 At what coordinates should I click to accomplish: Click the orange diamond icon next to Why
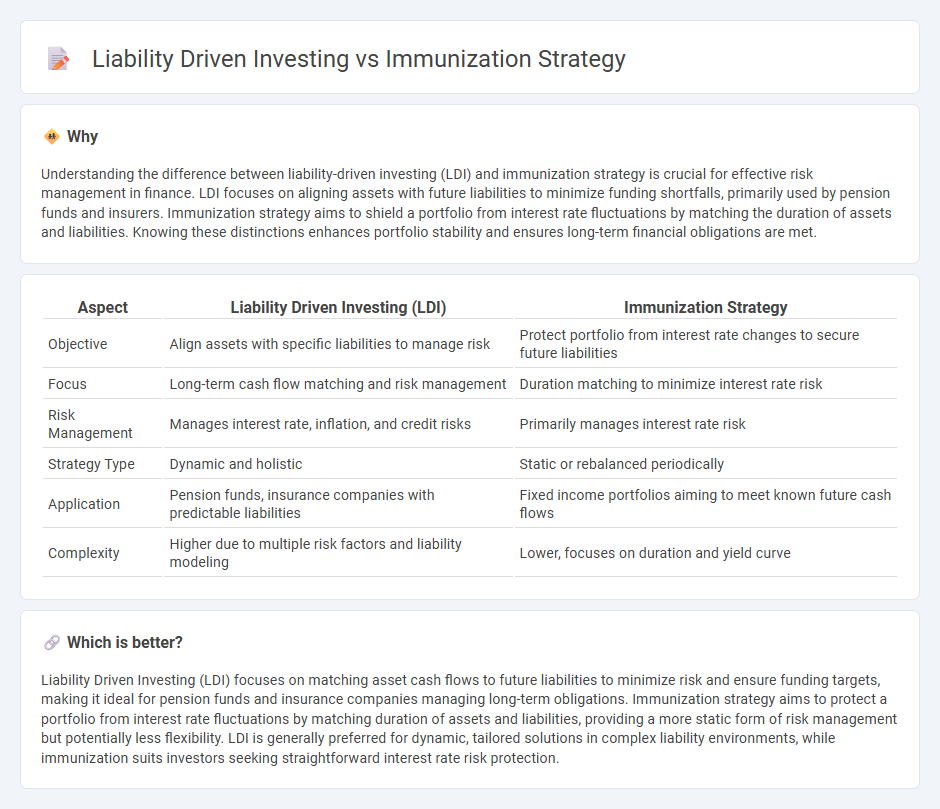click(52, 137)
